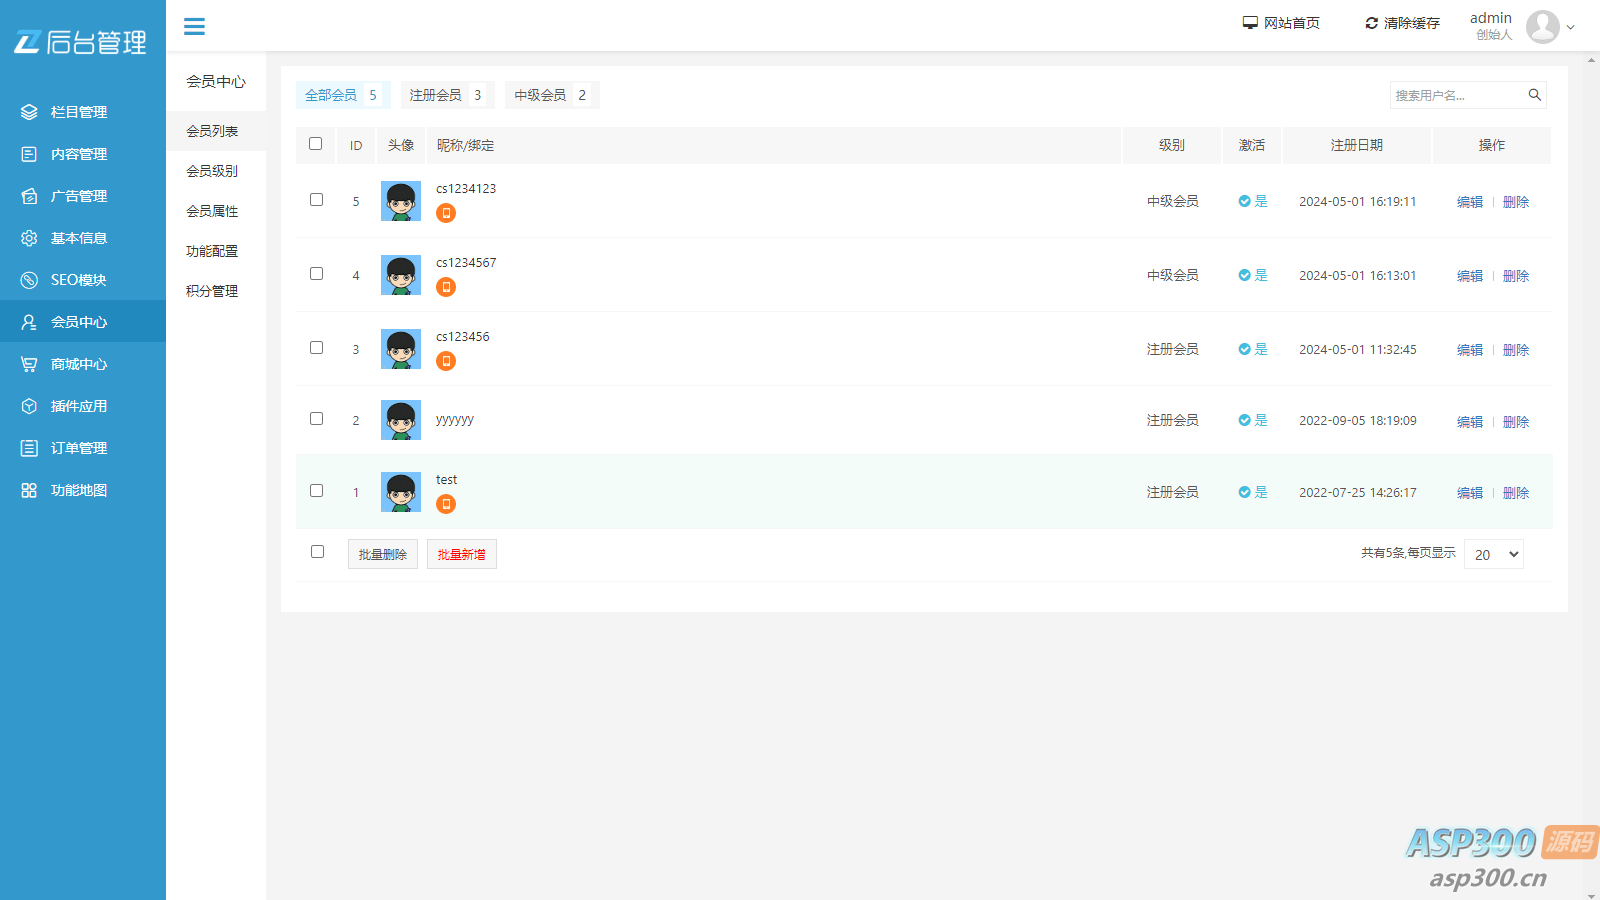Click the avatar of member yyyyyy
This screenshot has width=1600, height=900.
401,420
